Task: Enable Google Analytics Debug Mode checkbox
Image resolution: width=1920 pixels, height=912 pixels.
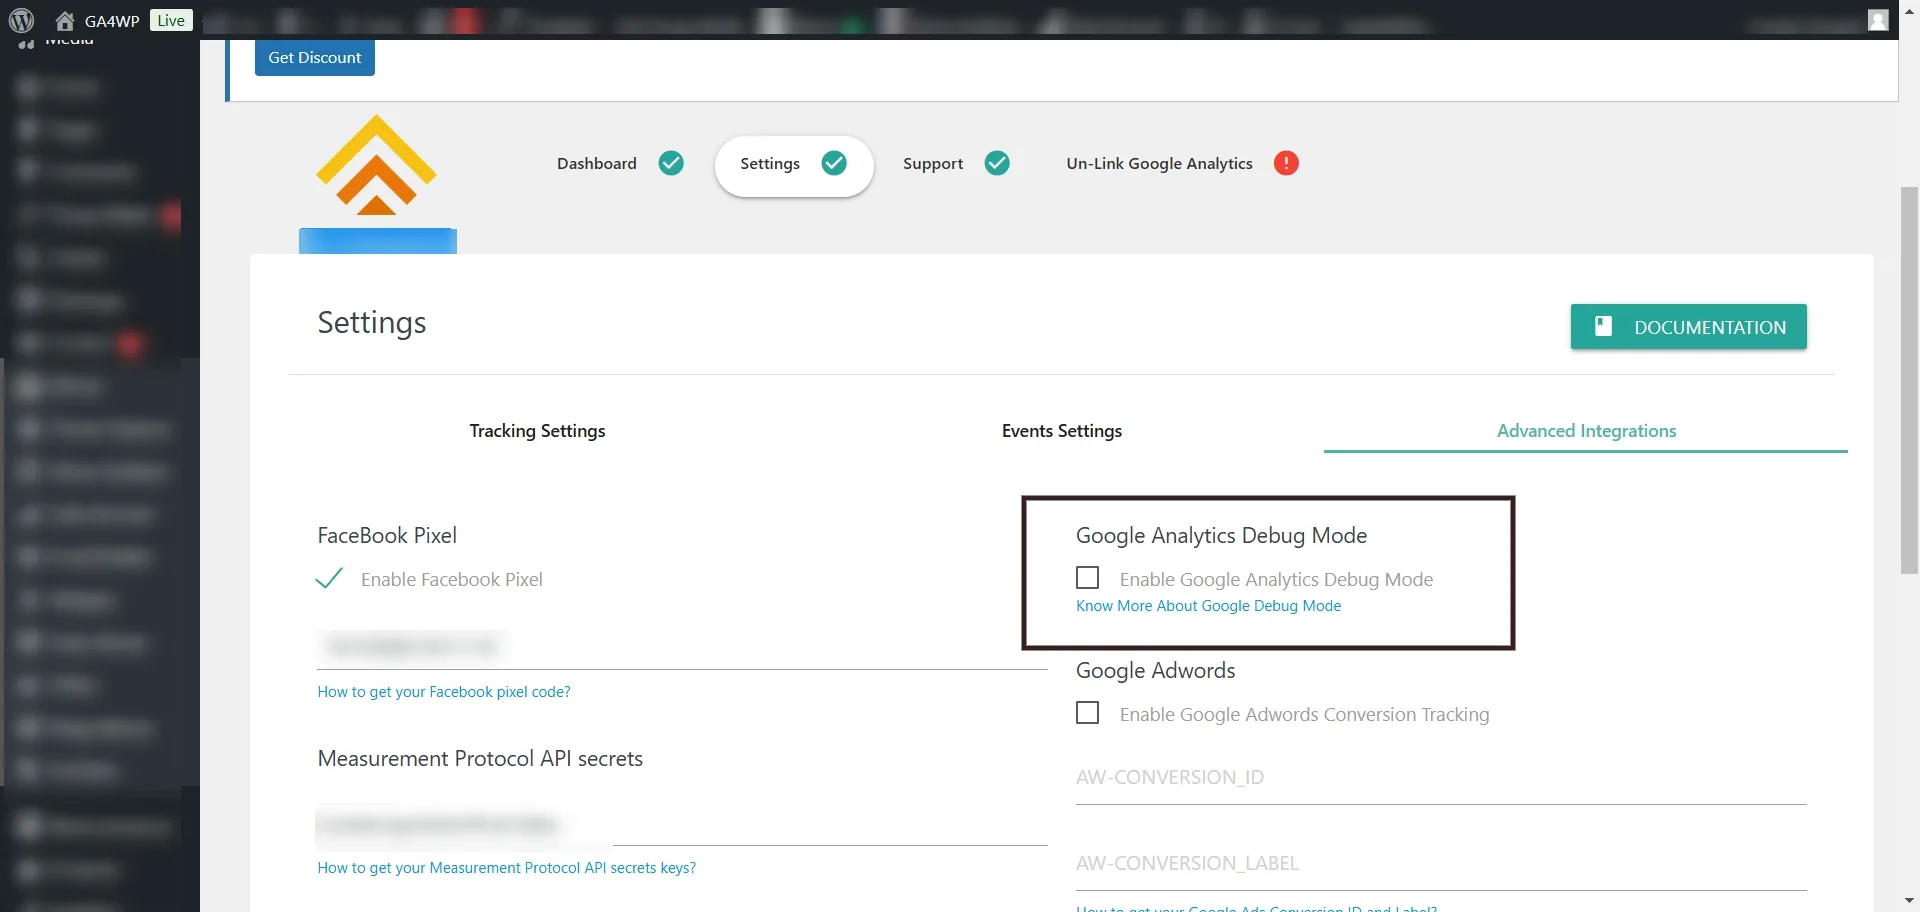Action: pyautogui.click(x=1087, y=578)
